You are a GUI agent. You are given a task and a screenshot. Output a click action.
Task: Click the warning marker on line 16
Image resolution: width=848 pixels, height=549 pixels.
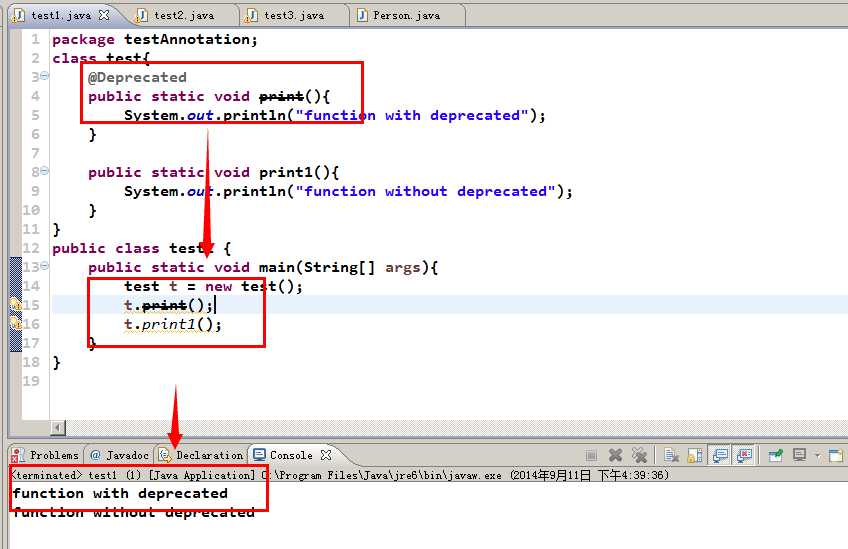[16, 324]
